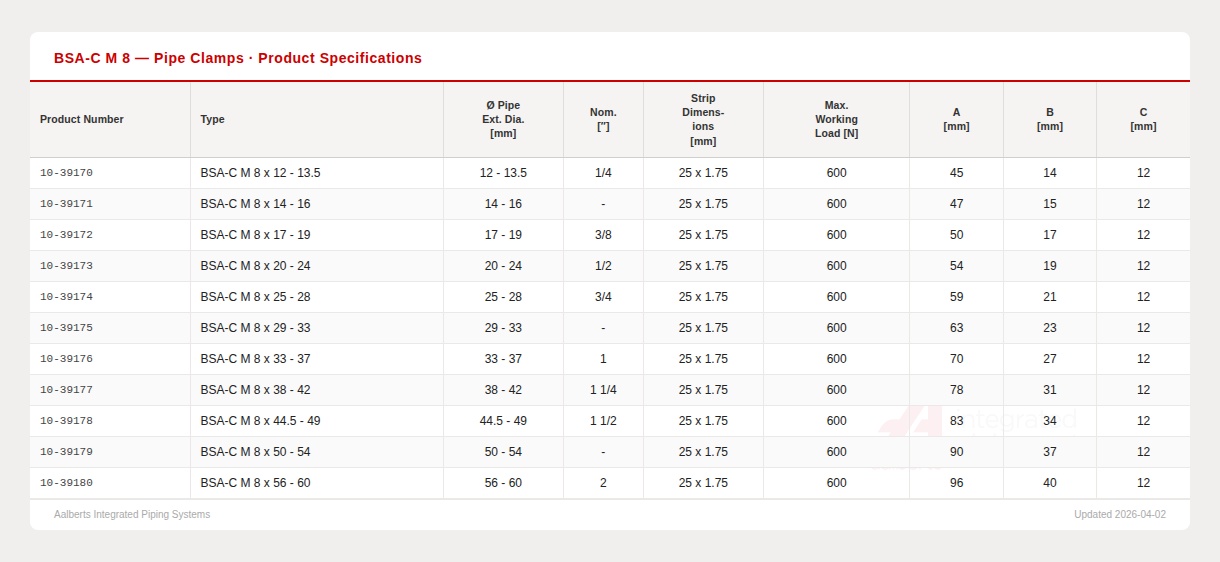Viewport: 1220px width, 562px height.
Task: Select the Nom. column header
Action: point(603,119)
